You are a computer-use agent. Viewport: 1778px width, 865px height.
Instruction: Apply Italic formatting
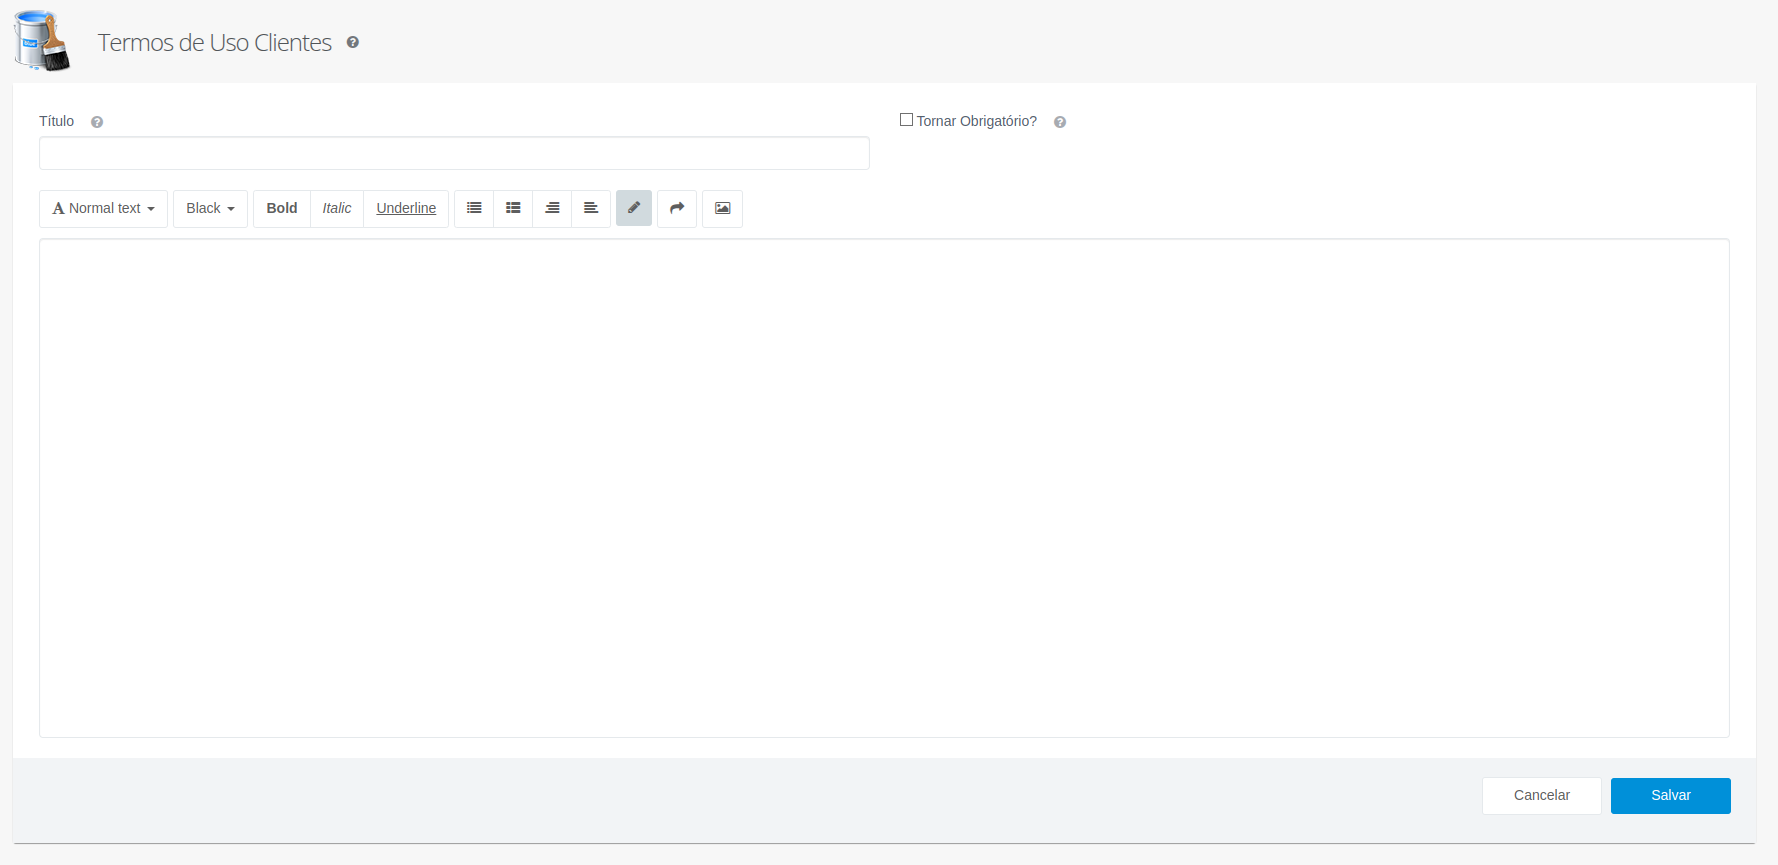pyautogui.click(x=337, y=208)
